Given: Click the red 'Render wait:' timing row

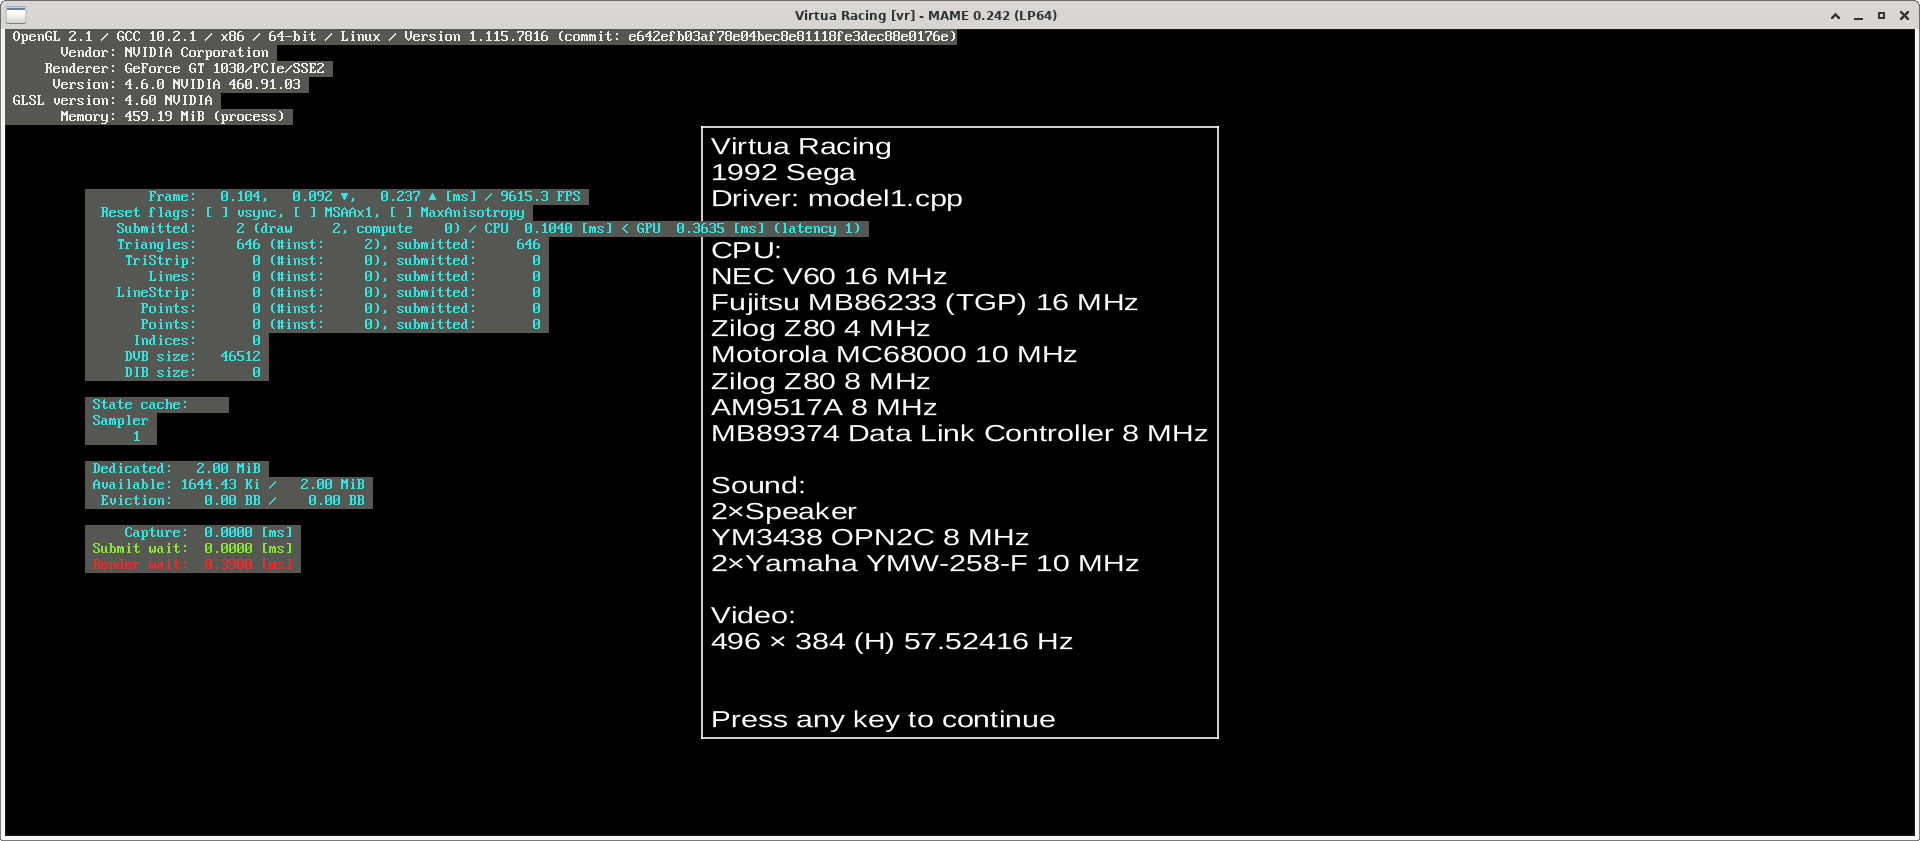Looking at the screenshot, I should pyautogui.click(x=192, y=565).
